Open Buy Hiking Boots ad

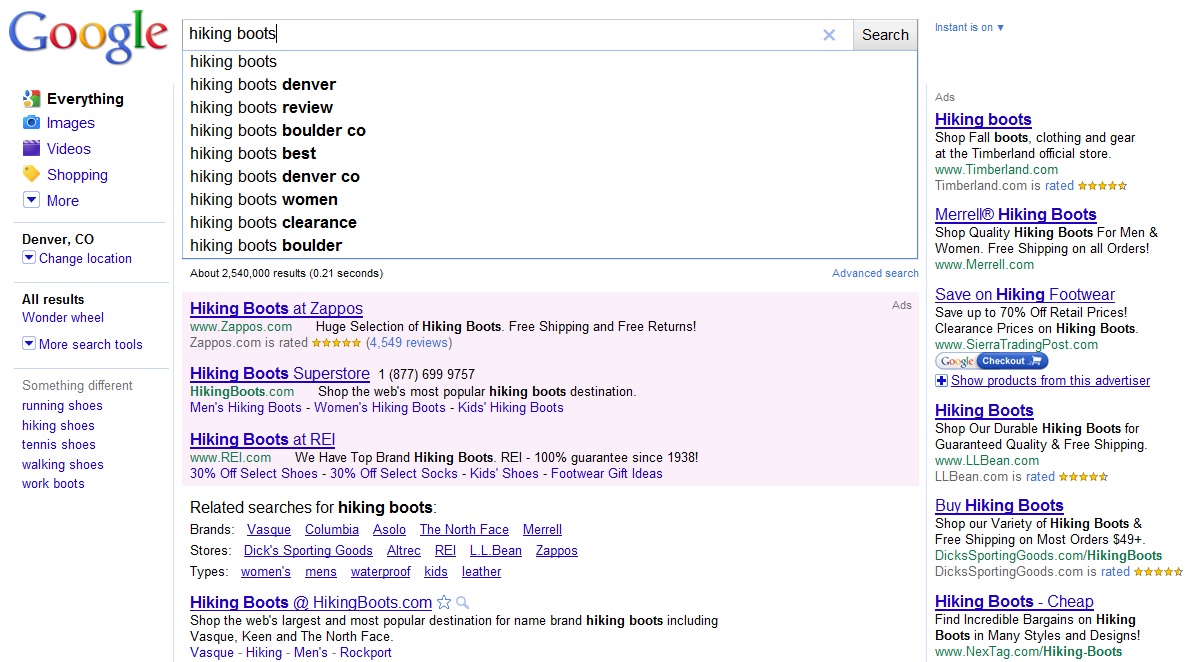click(999, 505)
